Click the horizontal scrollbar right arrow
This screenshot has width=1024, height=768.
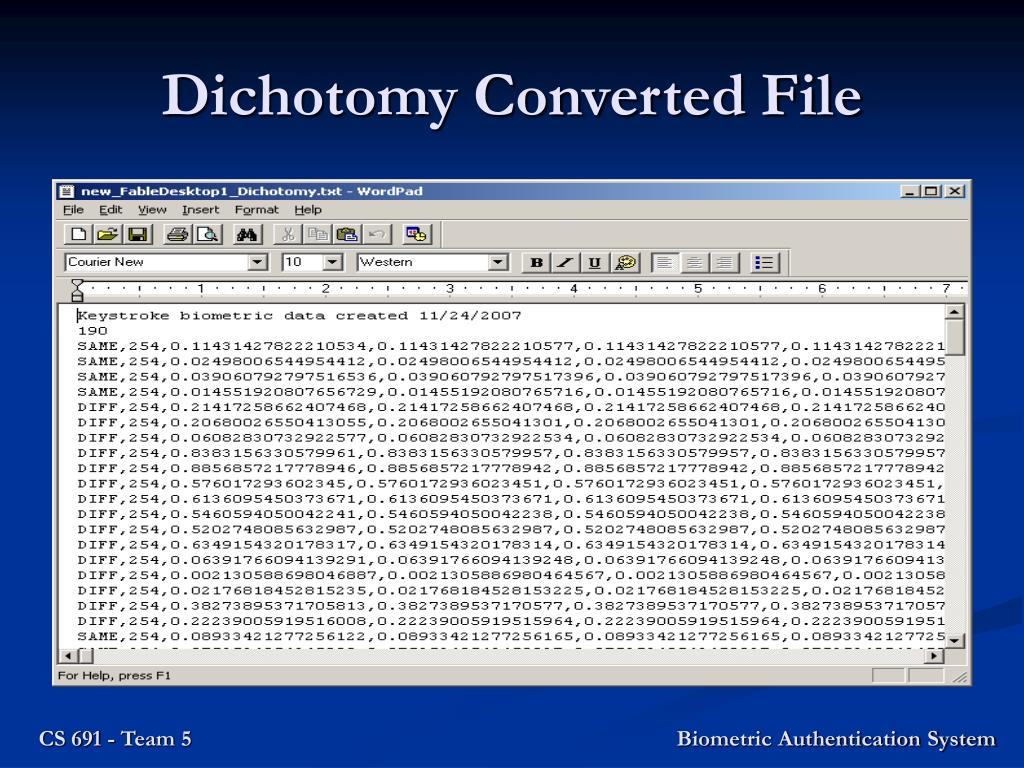click(x=936, y=656)
